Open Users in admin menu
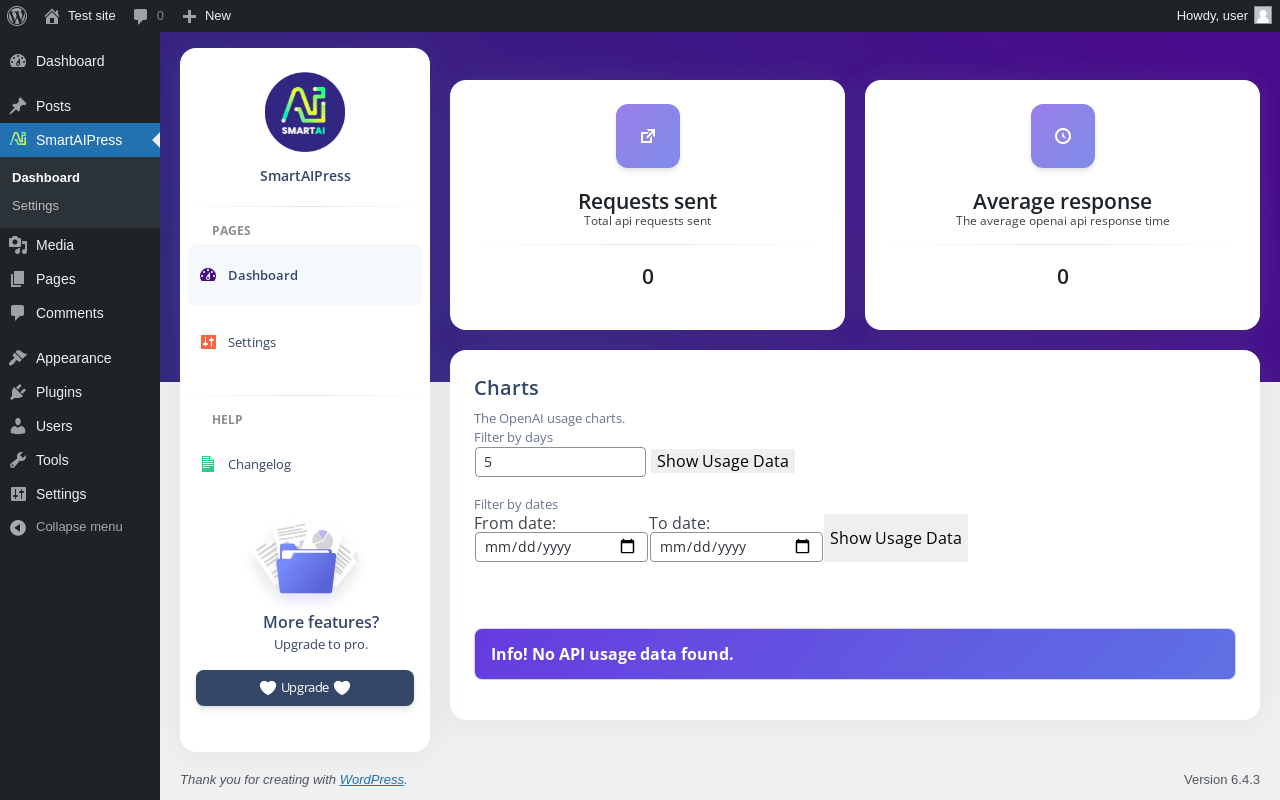The image size is (1280, 800). [80, 426]
